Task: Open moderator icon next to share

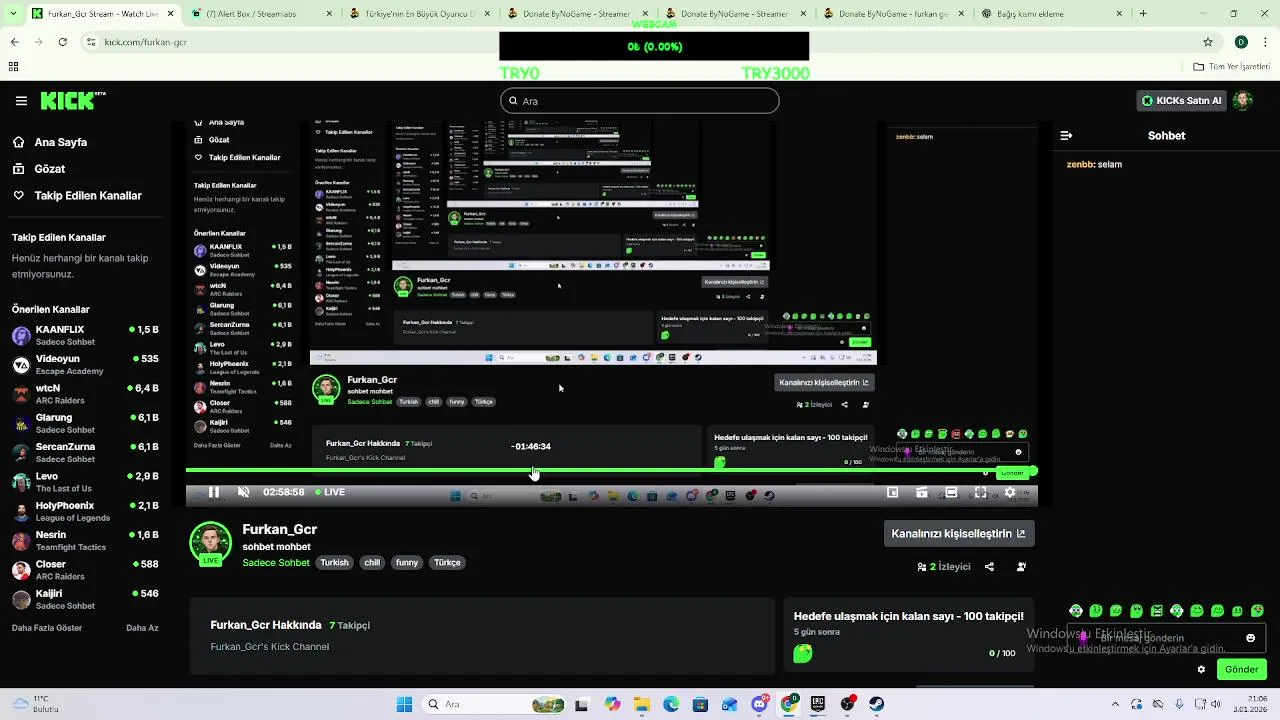Action: [x=1021, y=567]
